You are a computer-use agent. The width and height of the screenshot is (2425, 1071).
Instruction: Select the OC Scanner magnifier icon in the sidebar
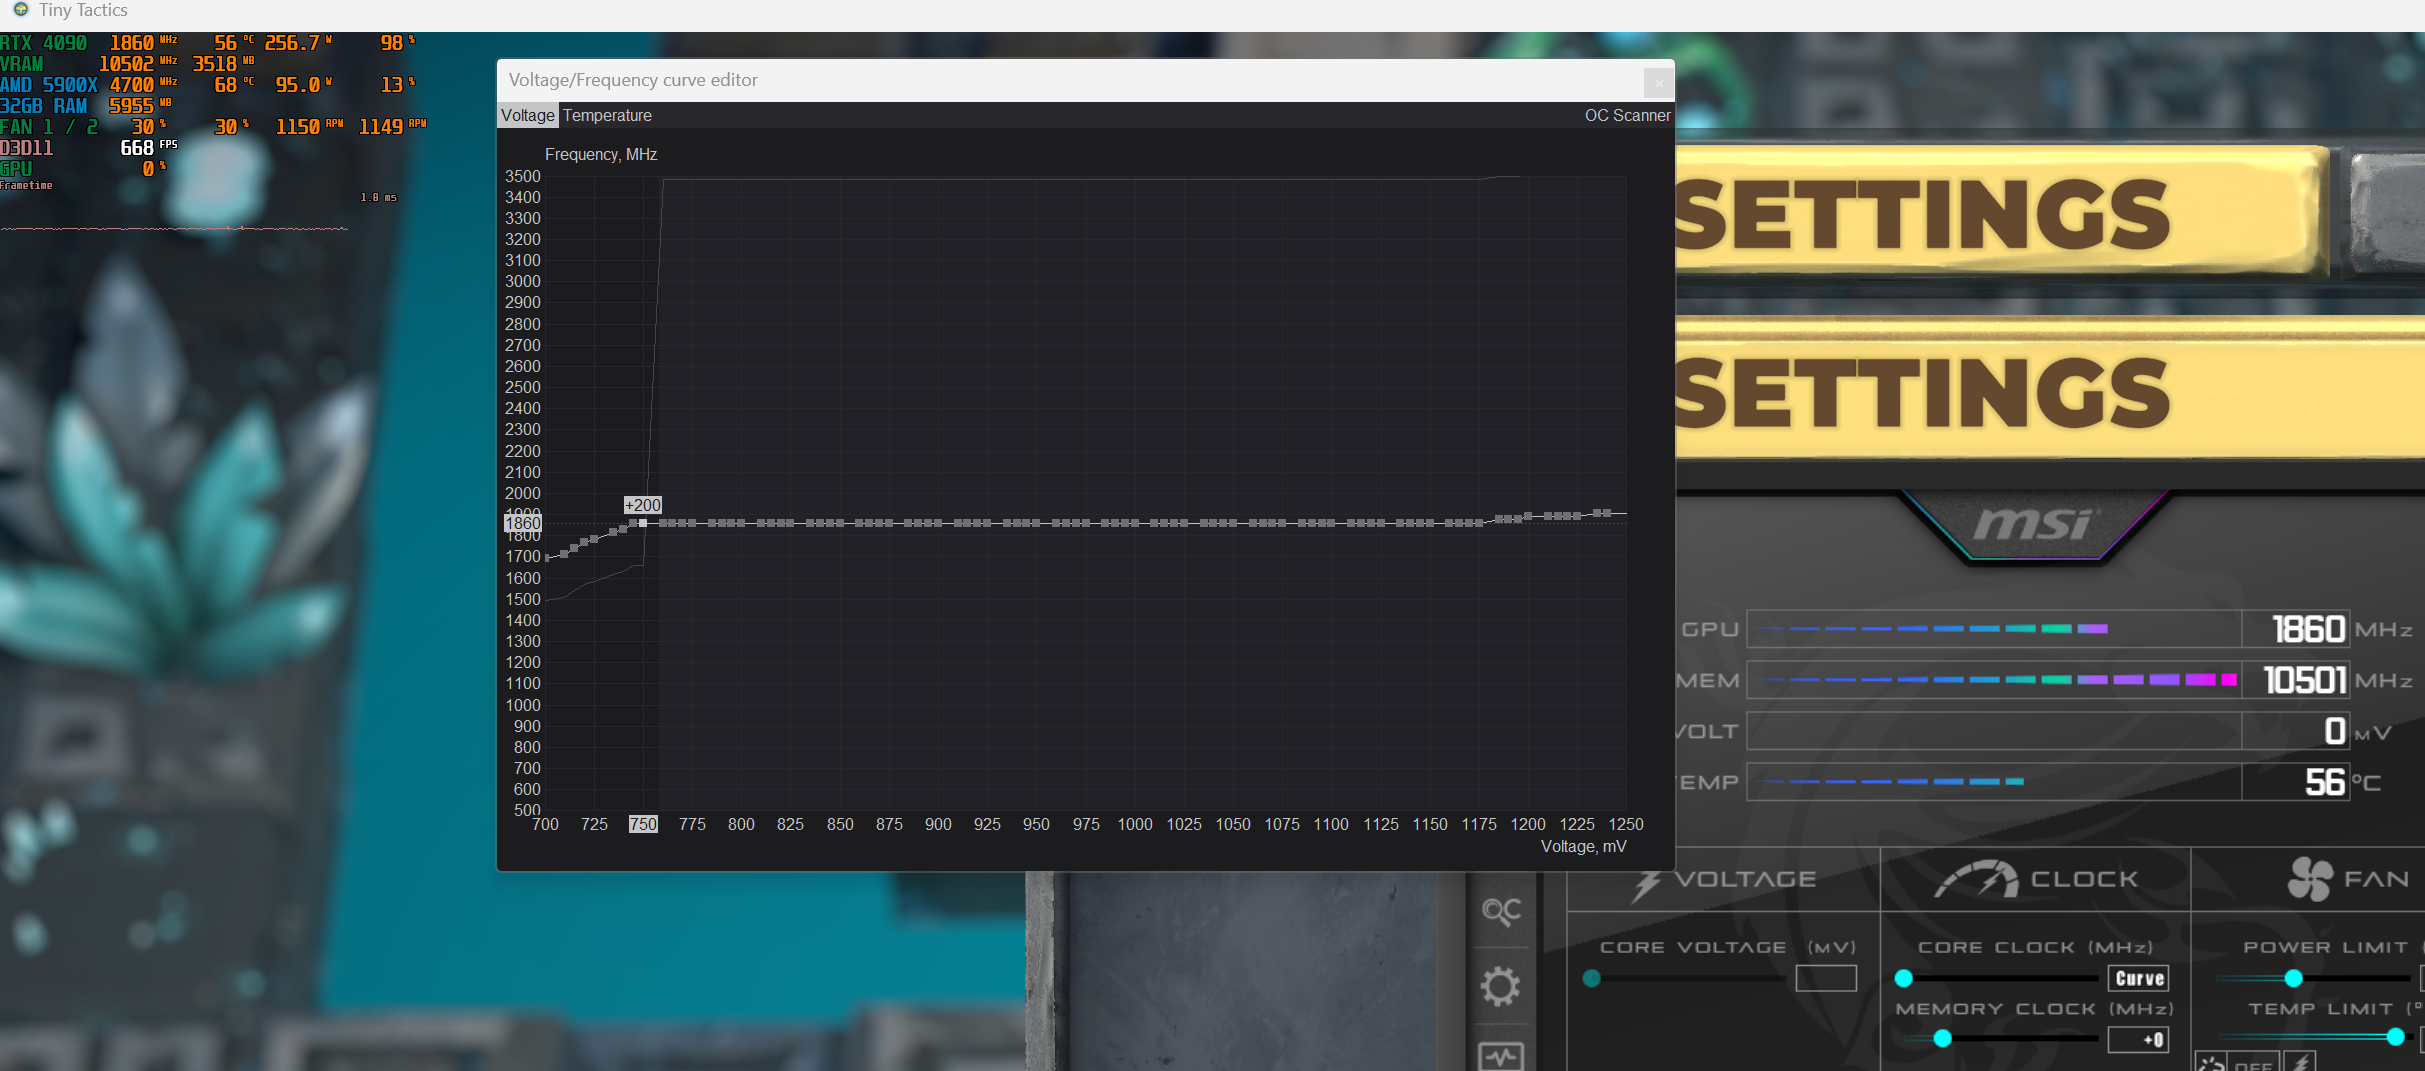(x=1502, y=912)
